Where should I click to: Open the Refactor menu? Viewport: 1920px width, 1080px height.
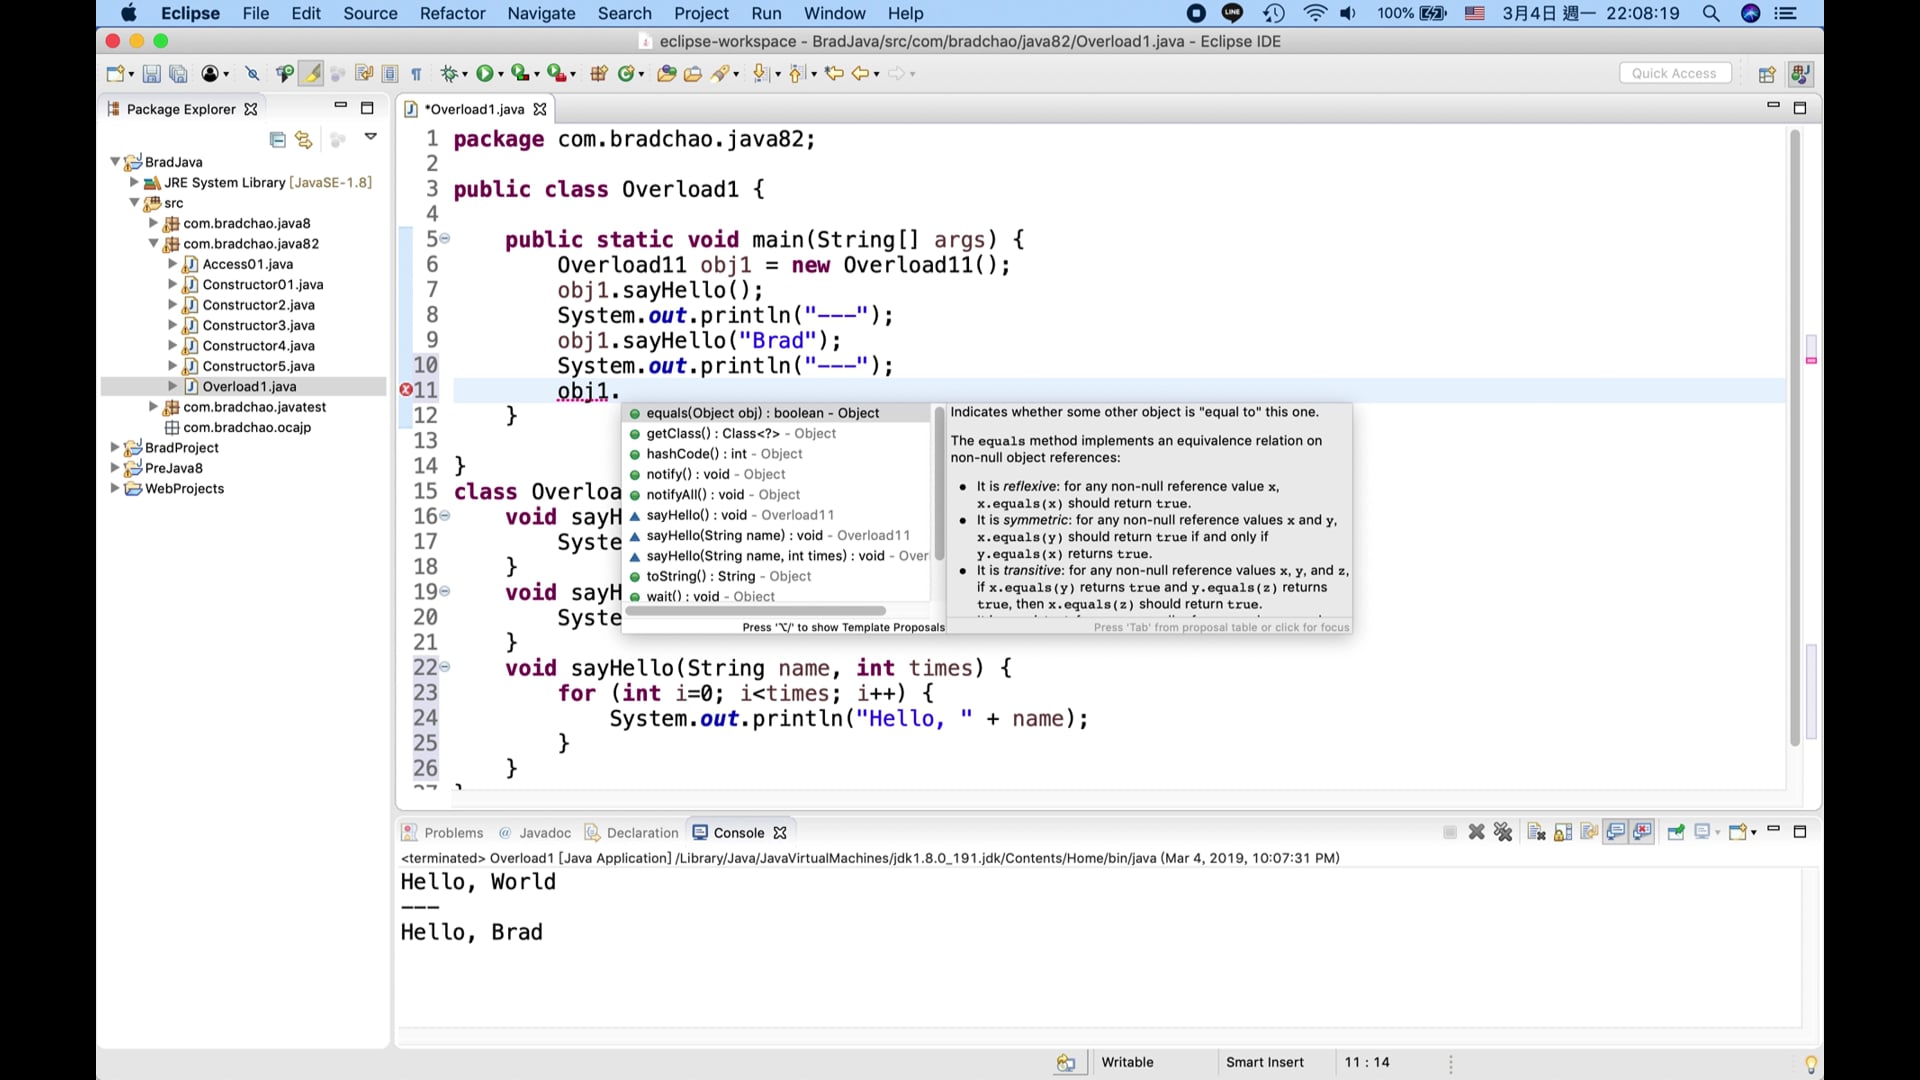click(452, 13)
